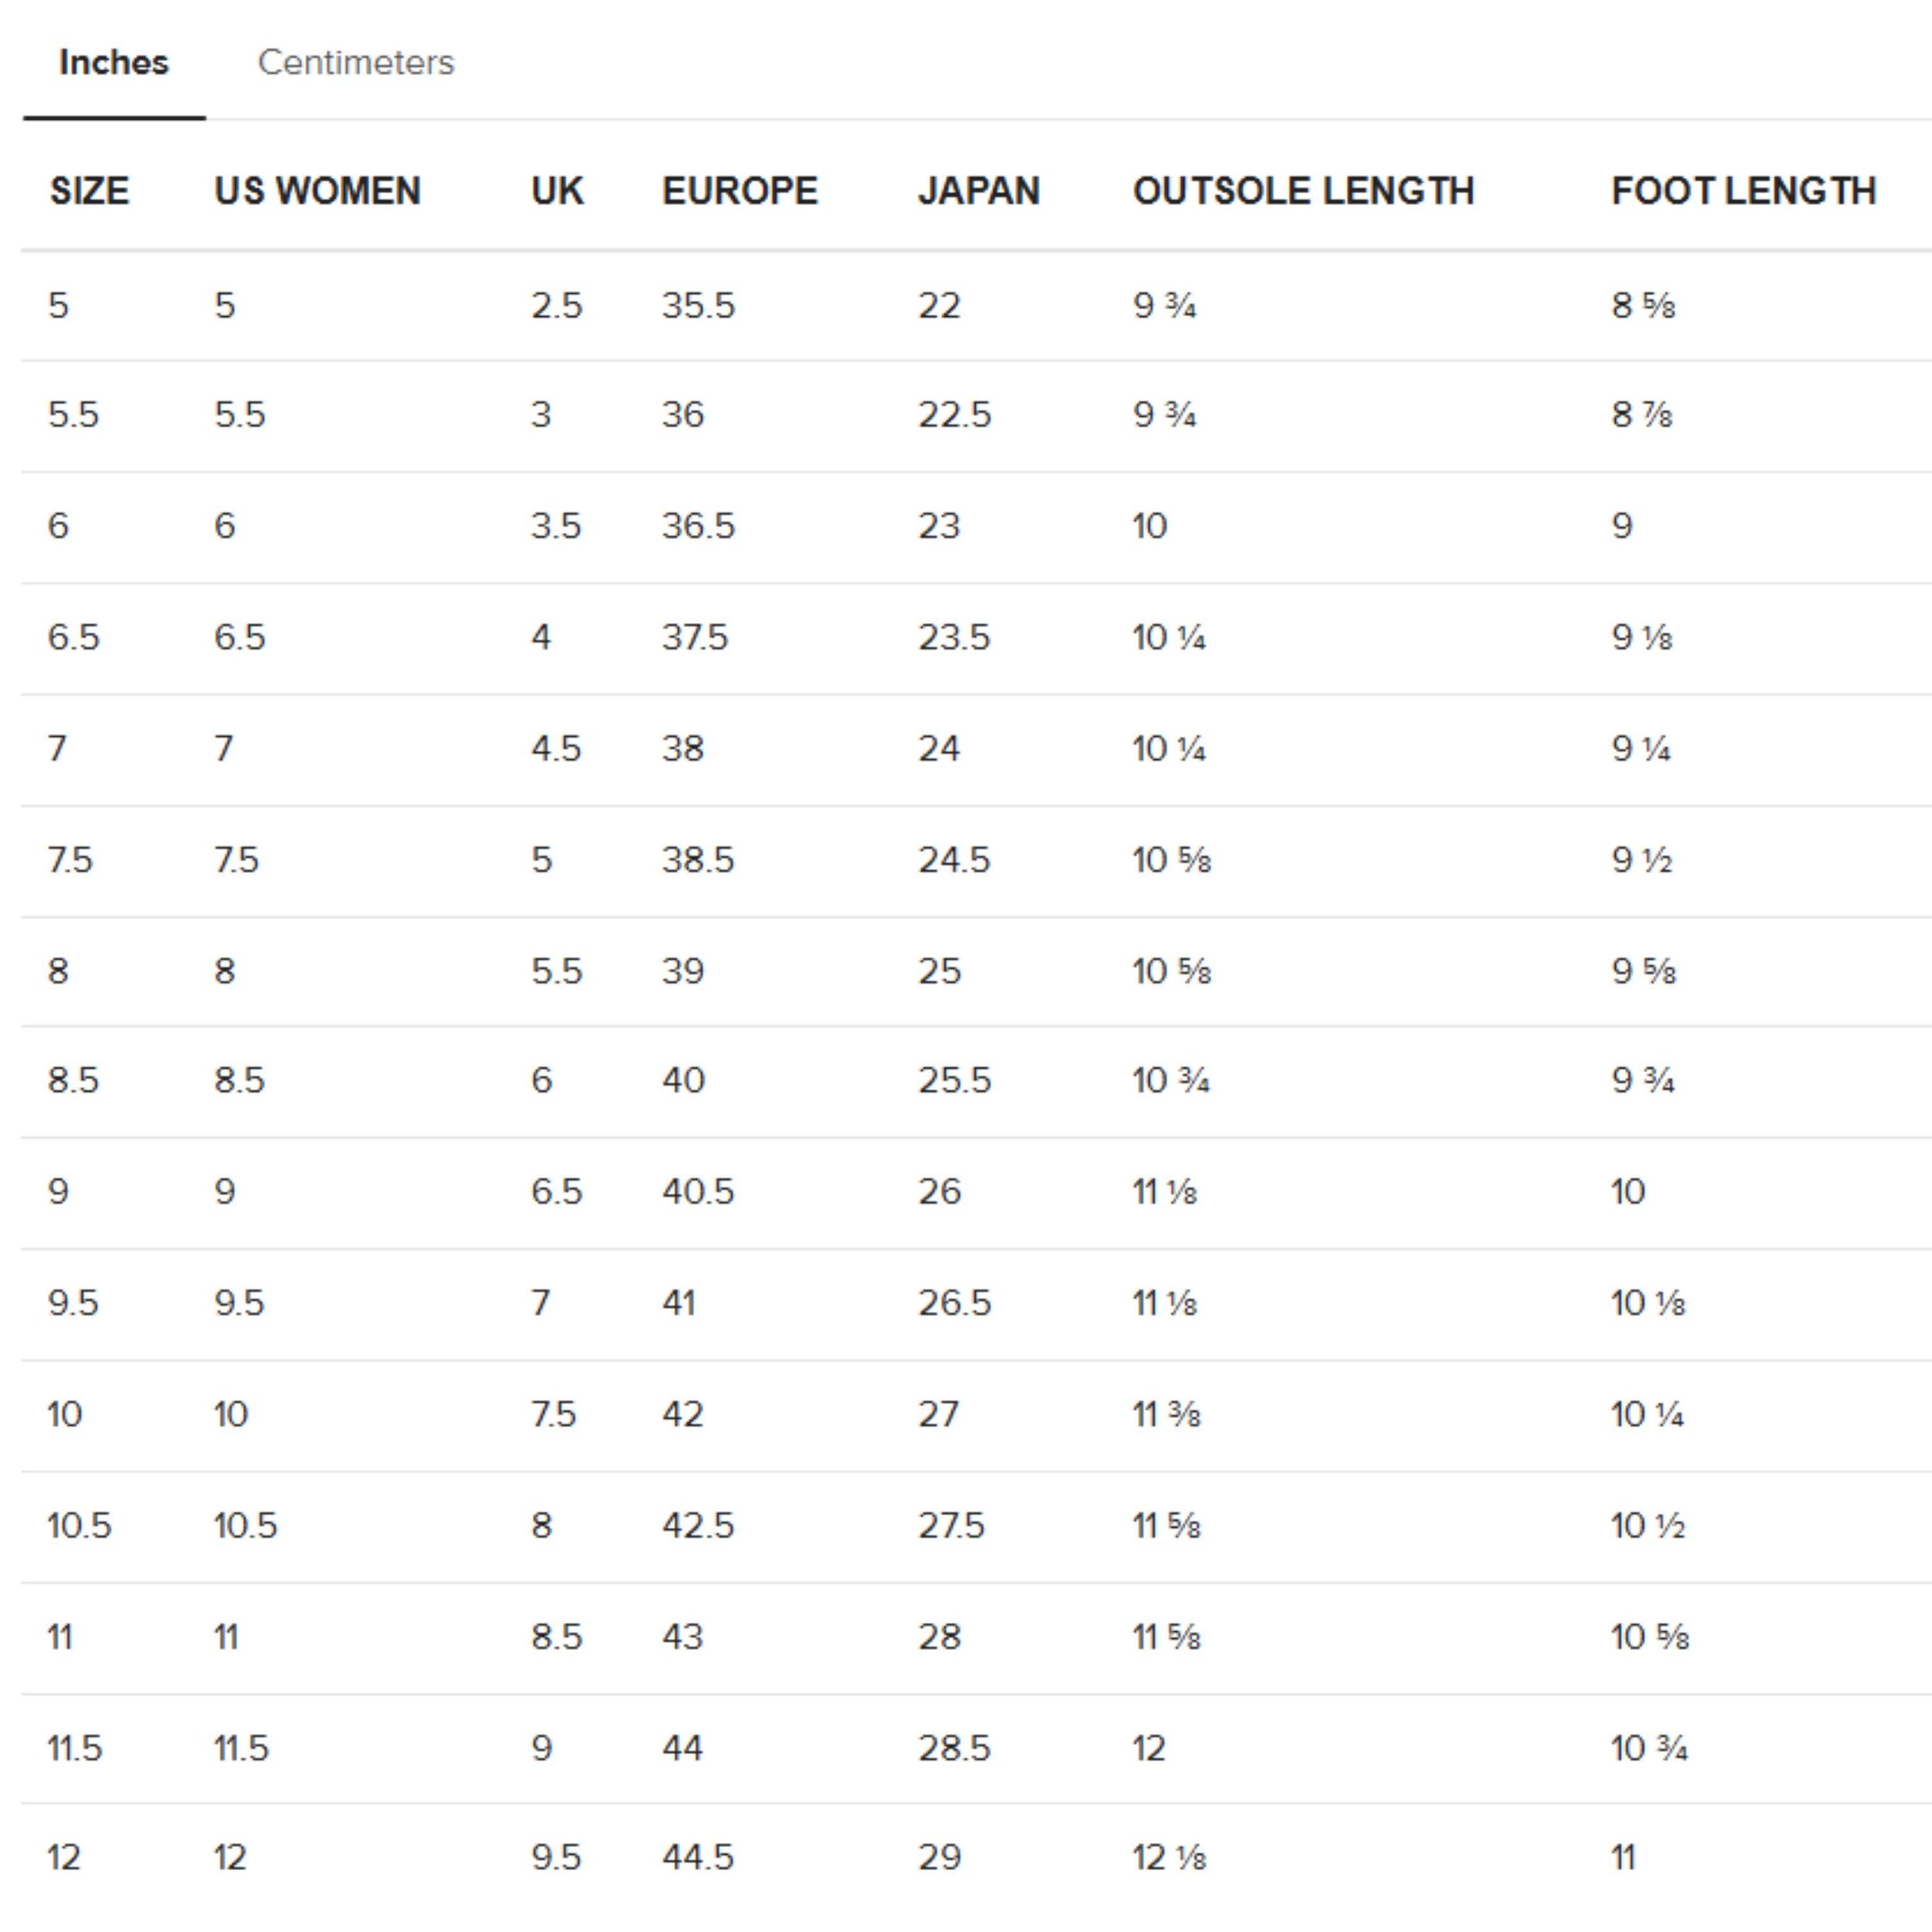
Task: Click outsole length 11 ⅜ cell
Action: click(1166, 1414)
